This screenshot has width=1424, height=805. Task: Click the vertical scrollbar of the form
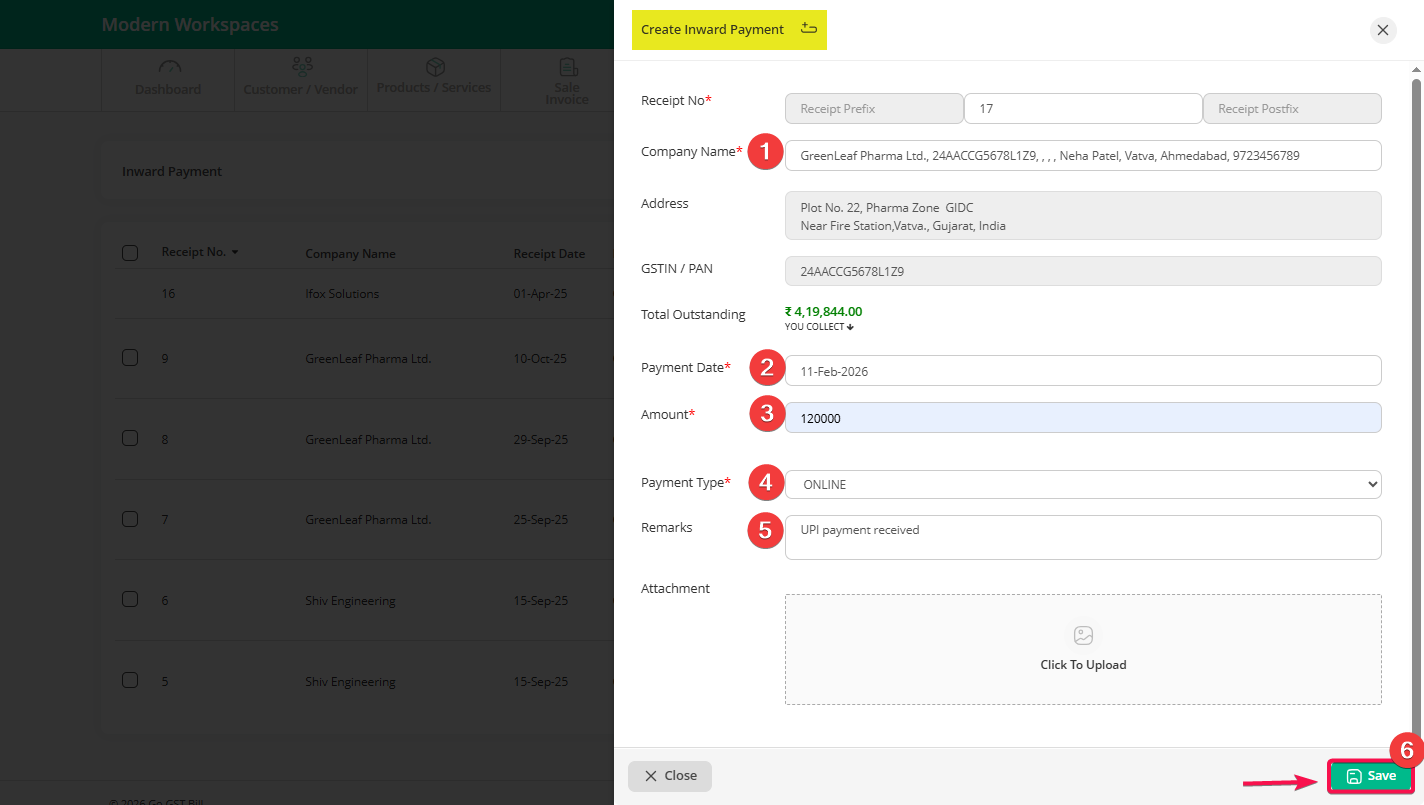[1415, 400]
